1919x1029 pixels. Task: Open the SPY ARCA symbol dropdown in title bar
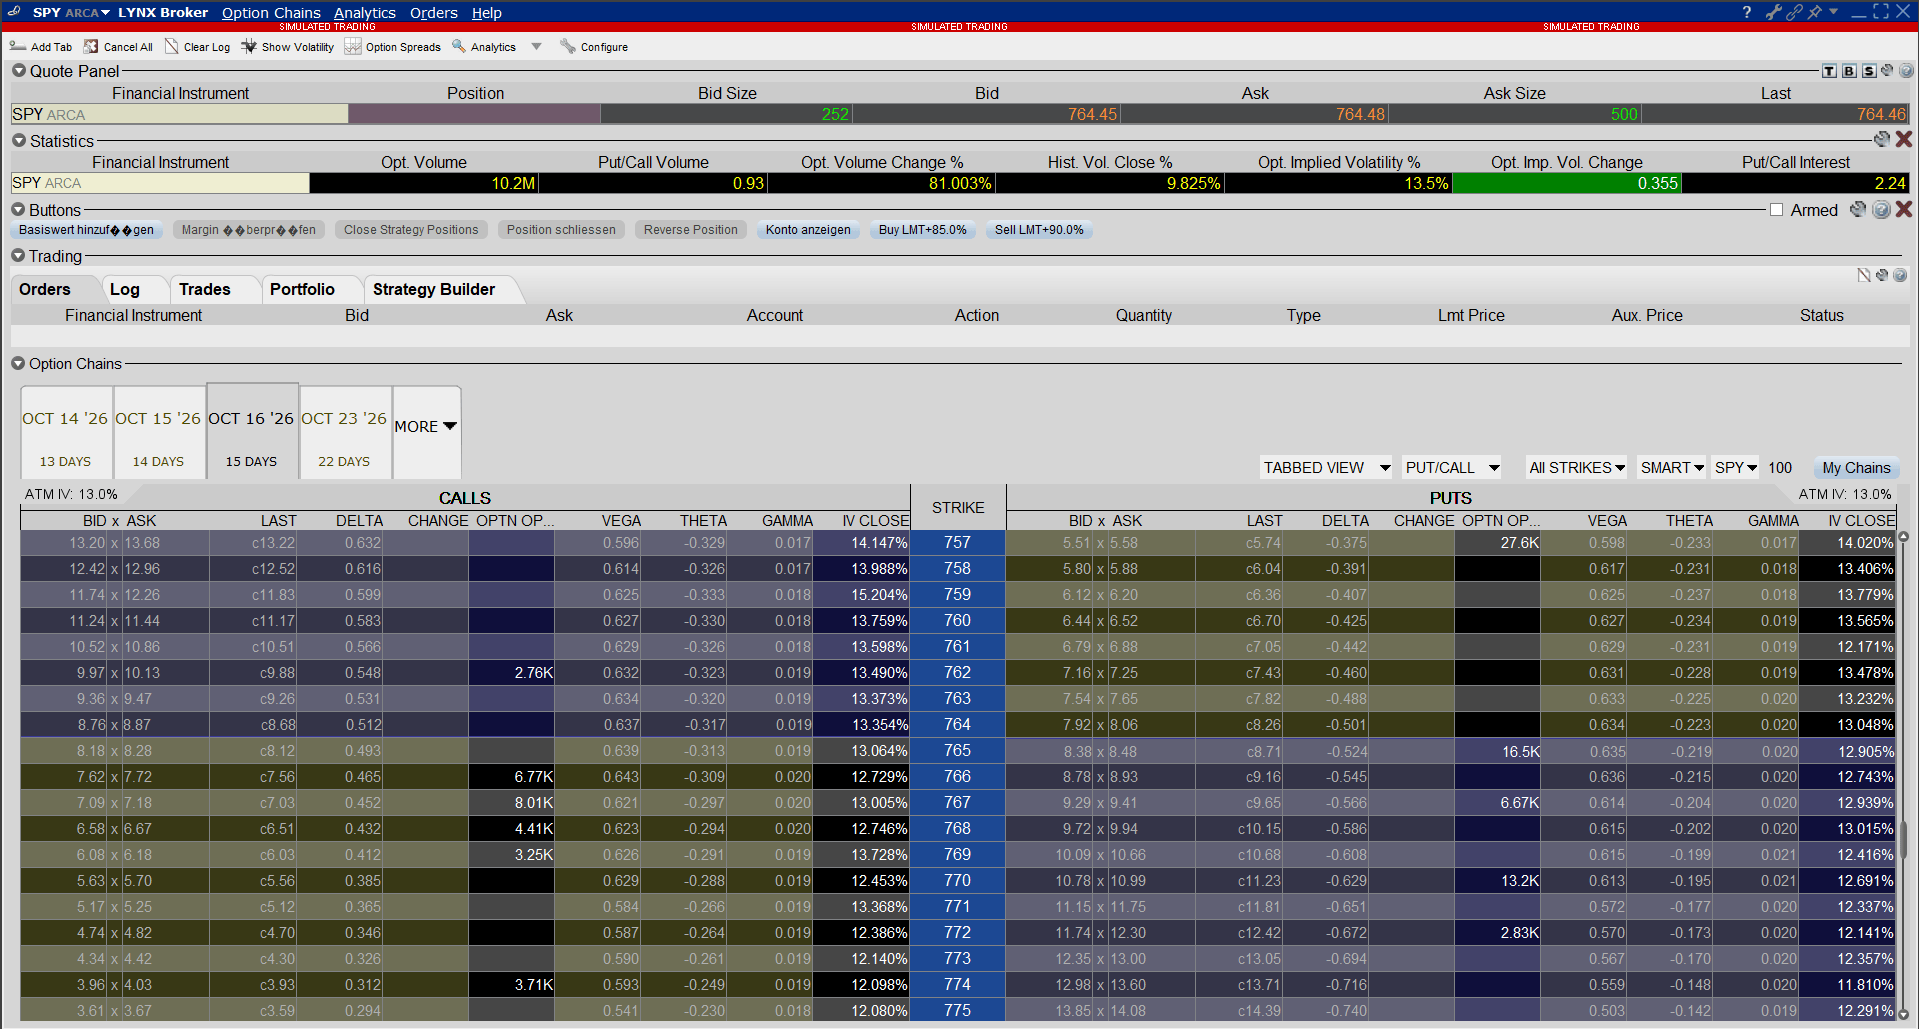(105, 13)
